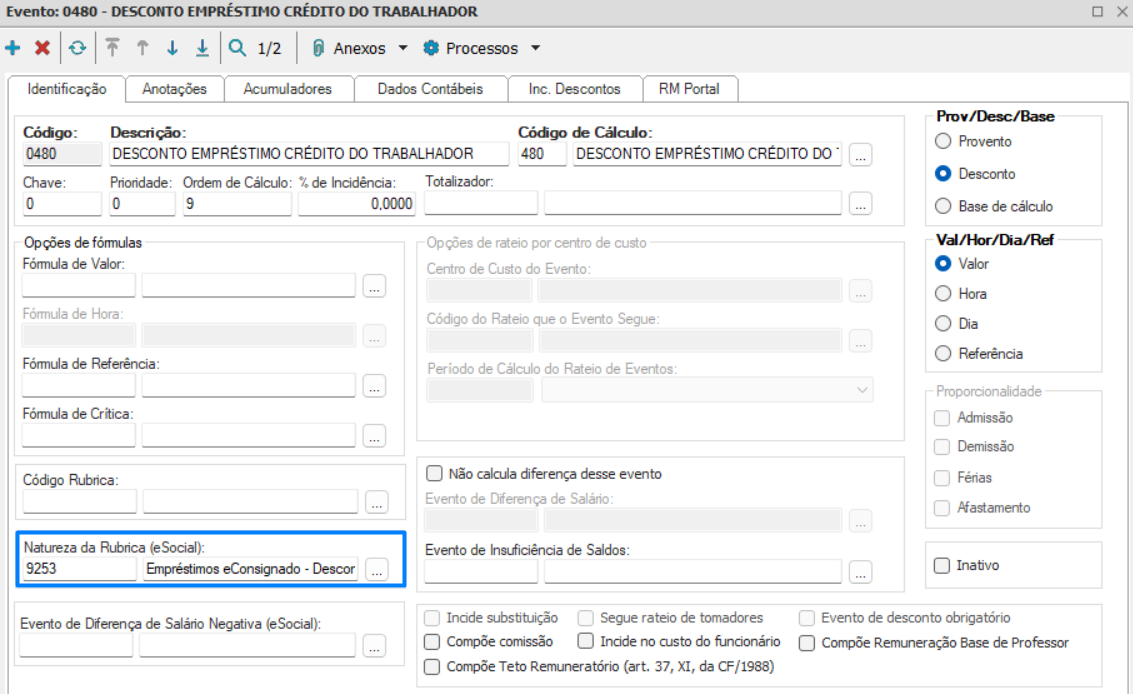Open lookup for Fórmula de Valor
The height and width of the screenshot is (694, 1133).
pyautogui.click(x=374, y=286)
